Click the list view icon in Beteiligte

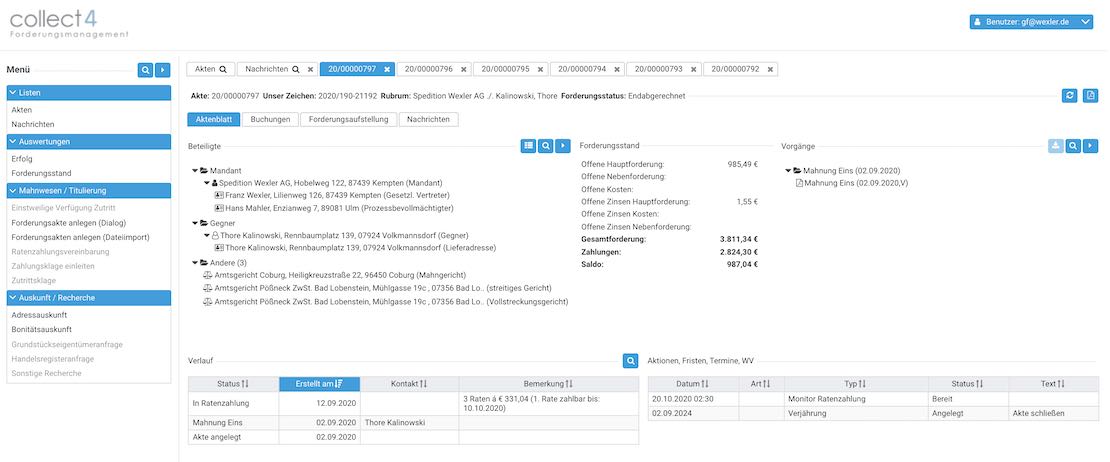point(528,146)
